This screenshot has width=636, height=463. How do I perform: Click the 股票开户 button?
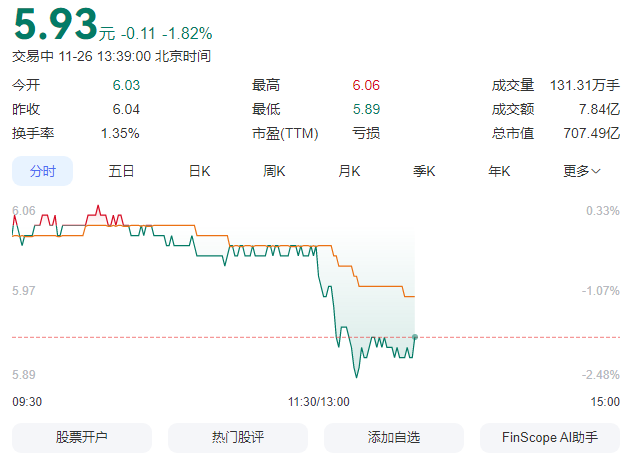(82, 437)
